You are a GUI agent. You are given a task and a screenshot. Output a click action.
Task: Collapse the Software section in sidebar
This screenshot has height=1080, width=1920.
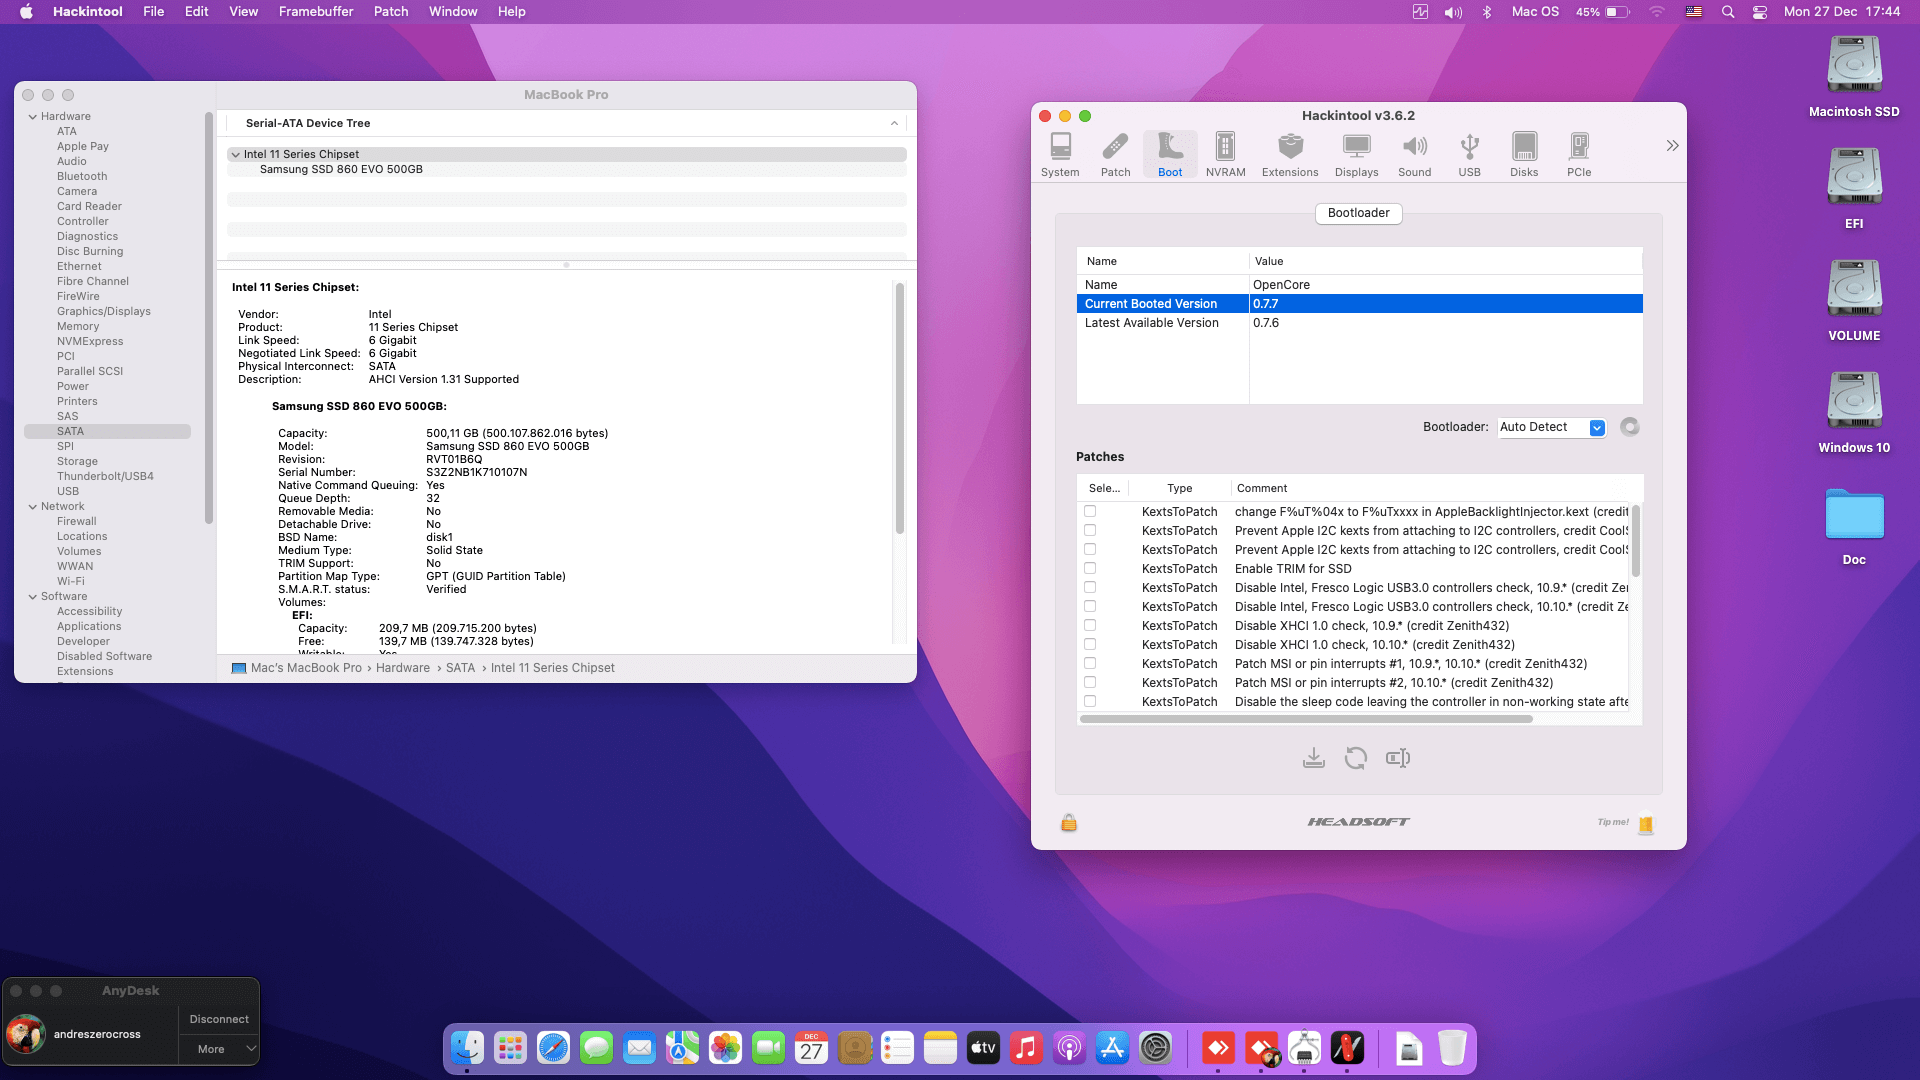pos(33,597)
